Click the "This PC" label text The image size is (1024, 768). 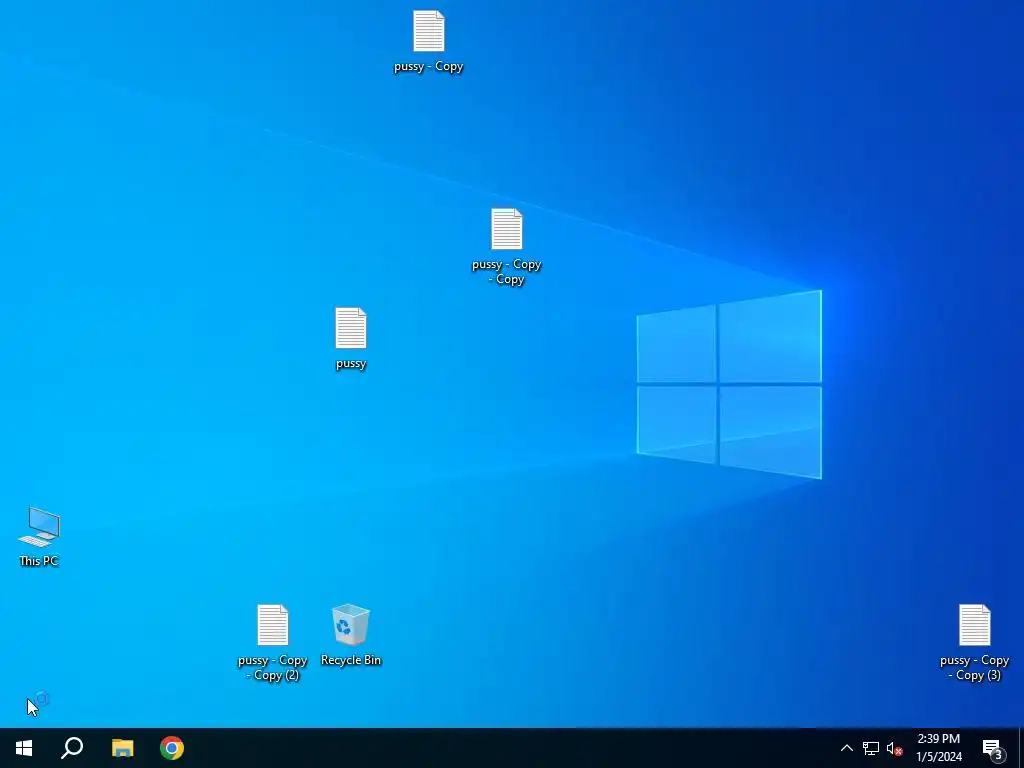click(x=39, y=561)
